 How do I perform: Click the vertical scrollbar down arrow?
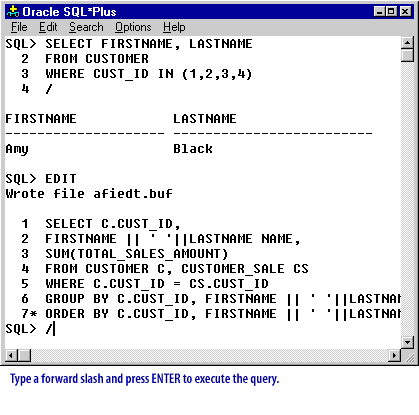407,342
